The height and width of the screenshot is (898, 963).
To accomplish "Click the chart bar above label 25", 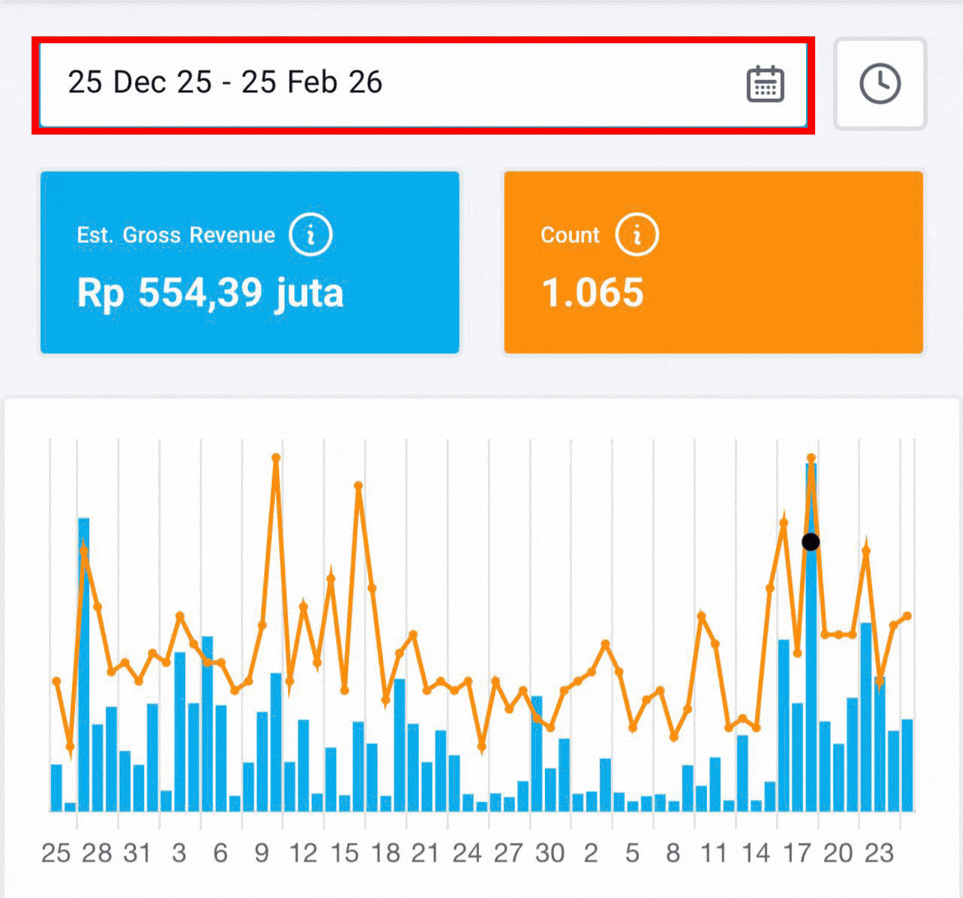I will 56,790.
